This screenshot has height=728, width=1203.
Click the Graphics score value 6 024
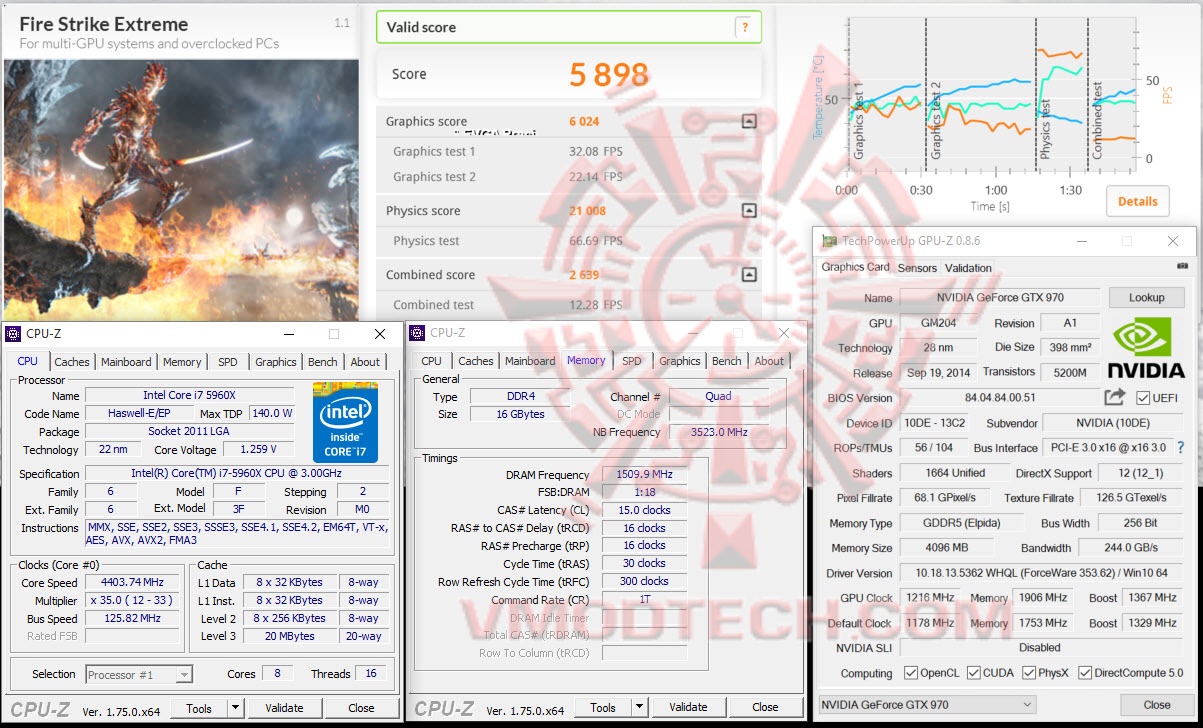[x=584, y=121]
